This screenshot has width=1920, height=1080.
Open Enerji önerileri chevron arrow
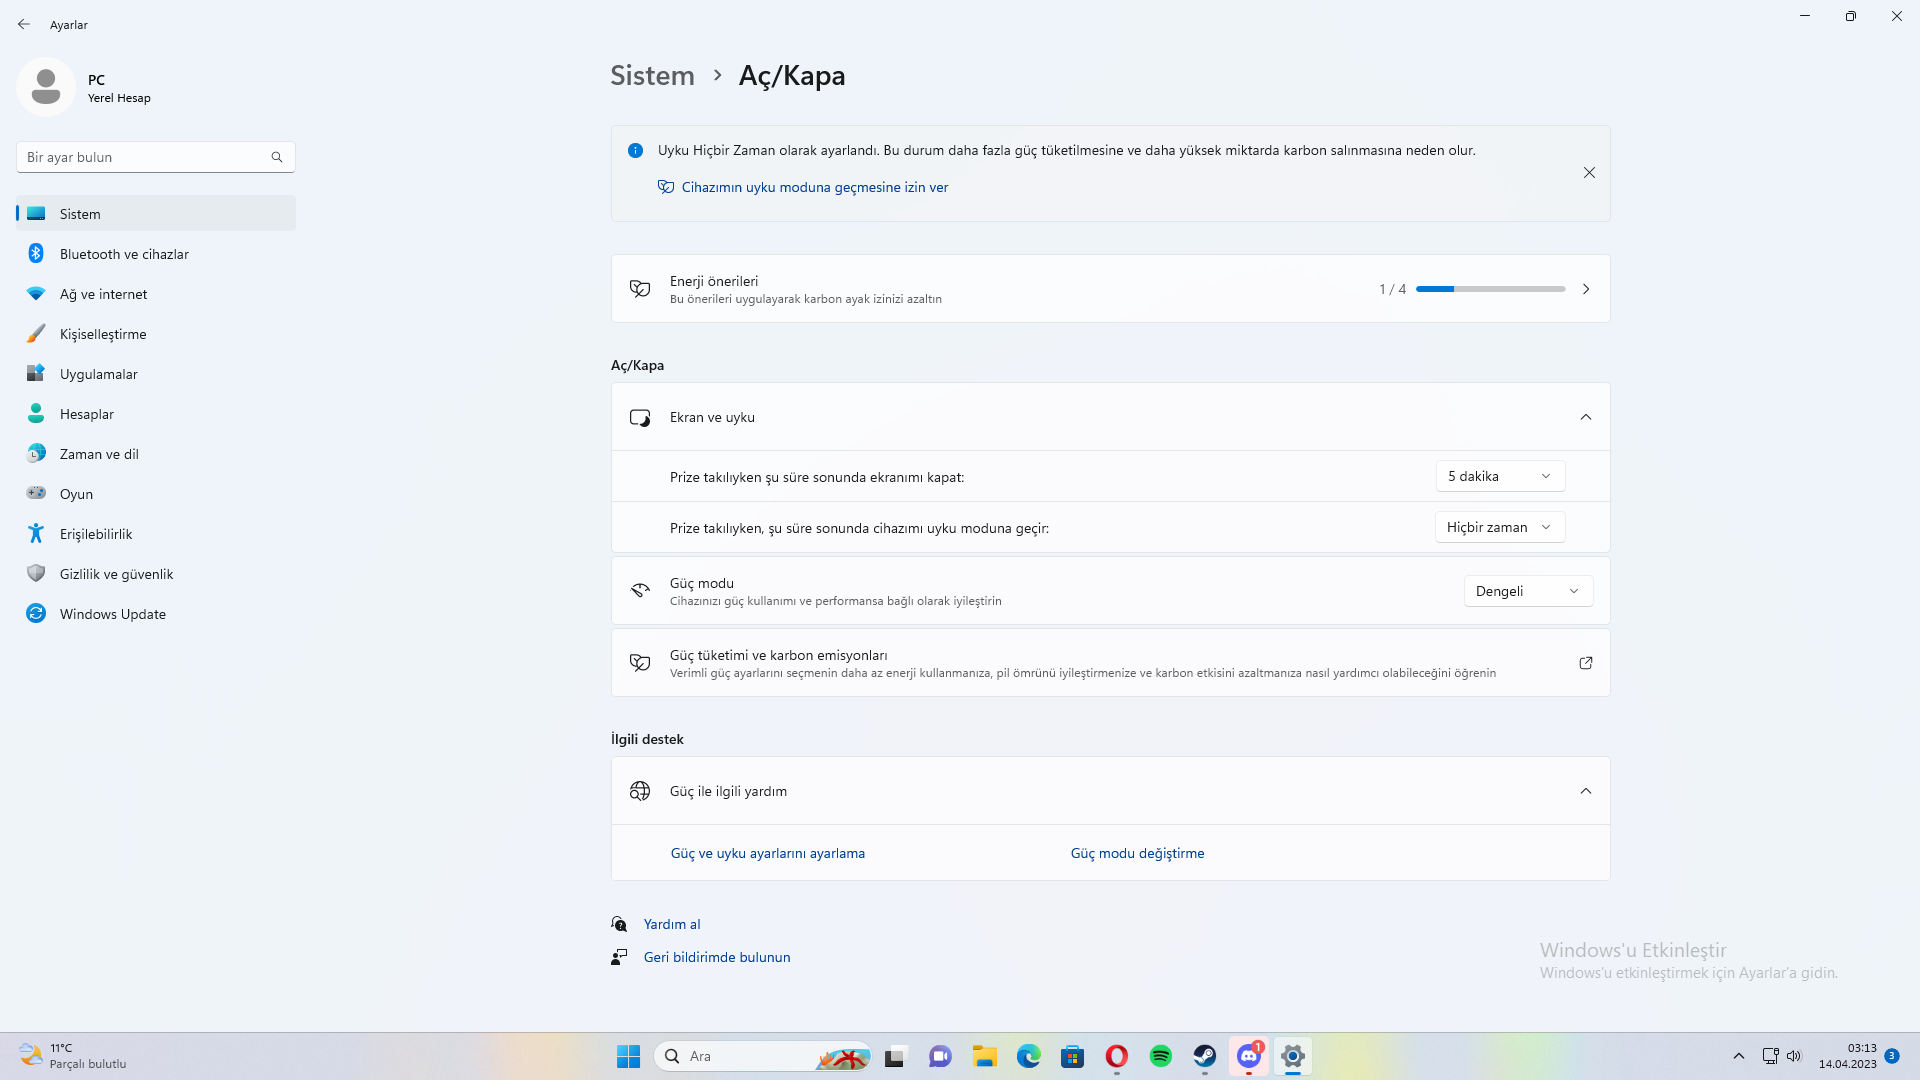[1585, 289]
